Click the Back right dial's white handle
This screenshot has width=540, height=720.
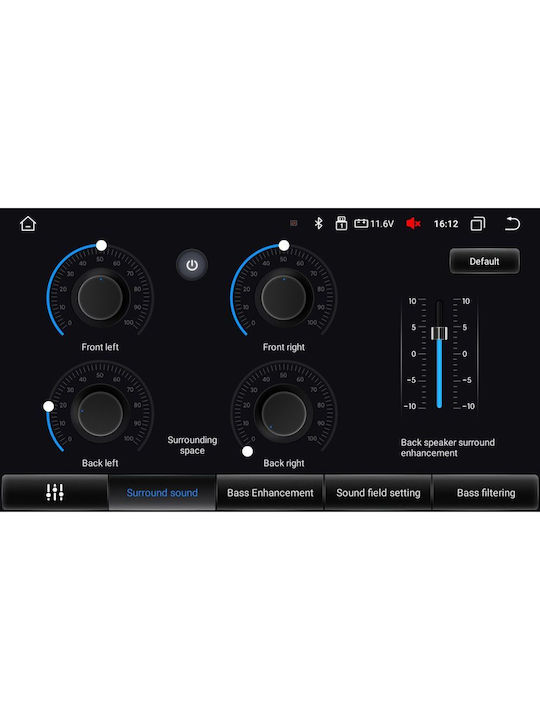[247, 451]
